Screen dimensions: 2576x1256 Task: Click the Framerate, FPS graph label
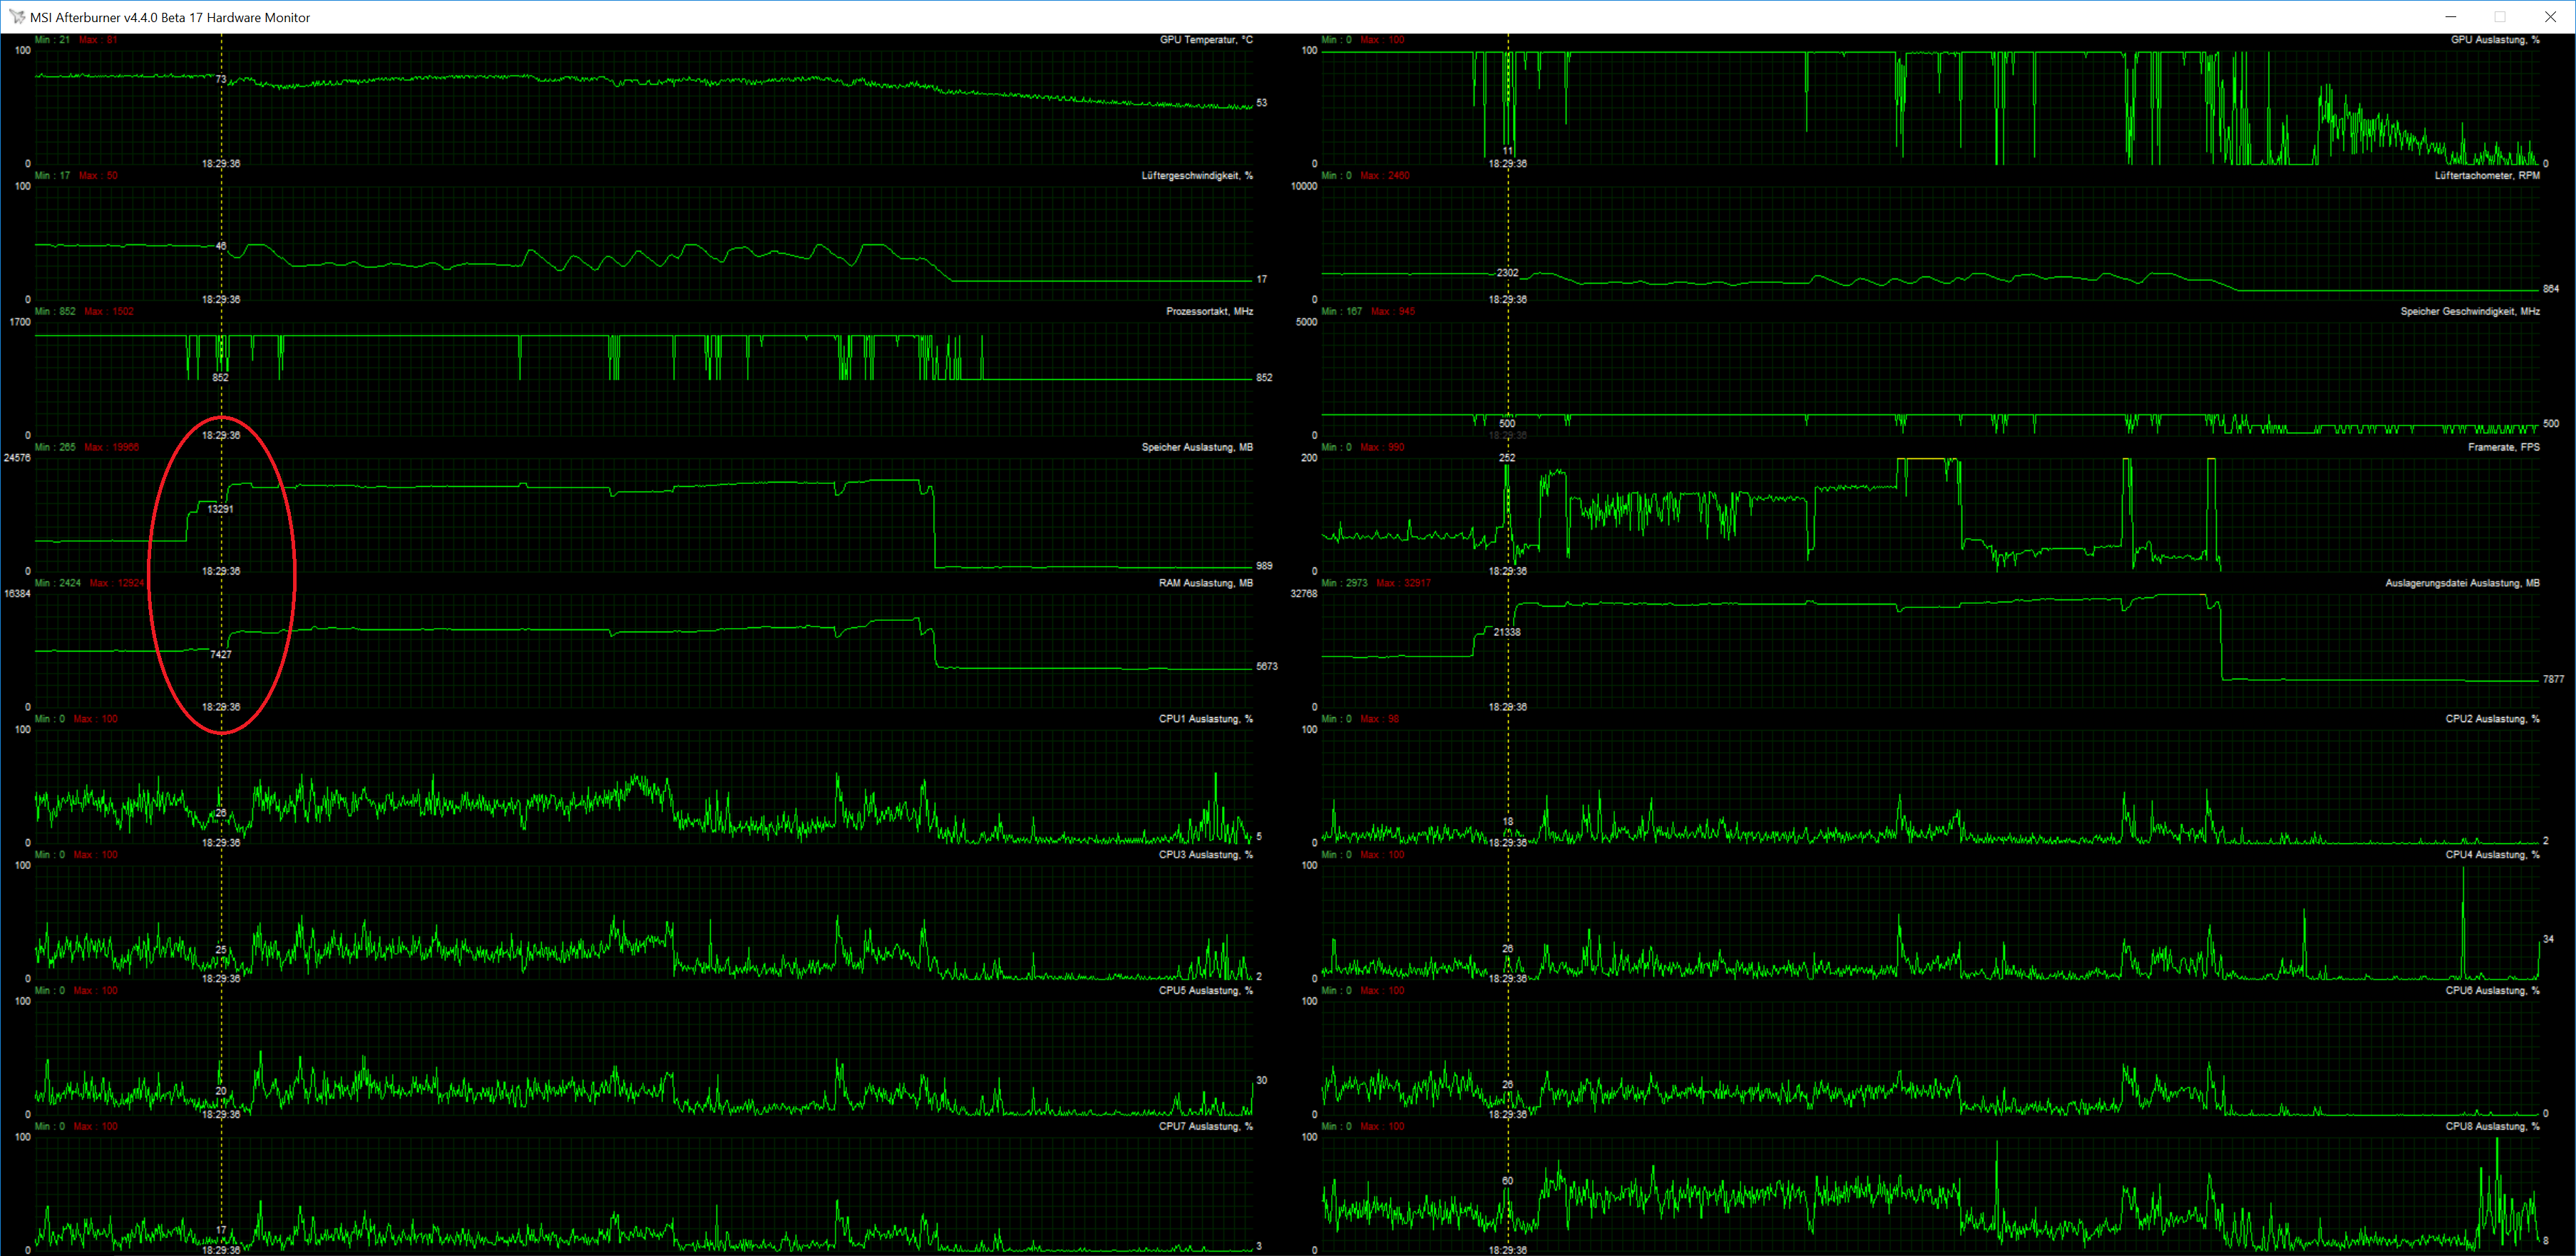tap(2503, 448)
